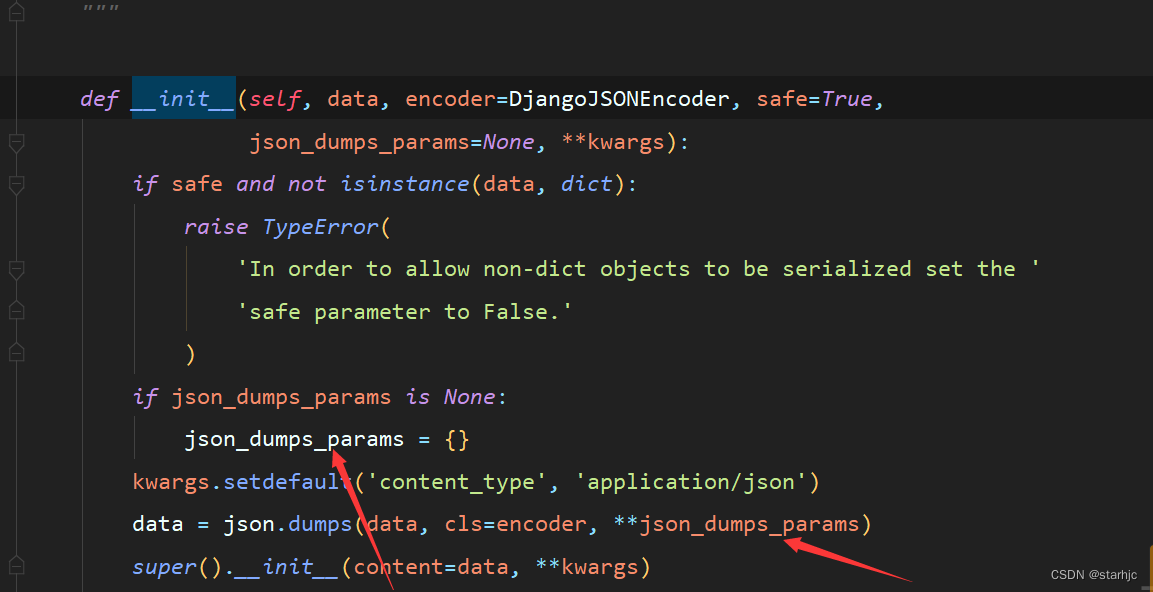Click 'not' keyword in if safe line
The height and width of the screenshot is (592, 1153).
[x=307, y=184]
